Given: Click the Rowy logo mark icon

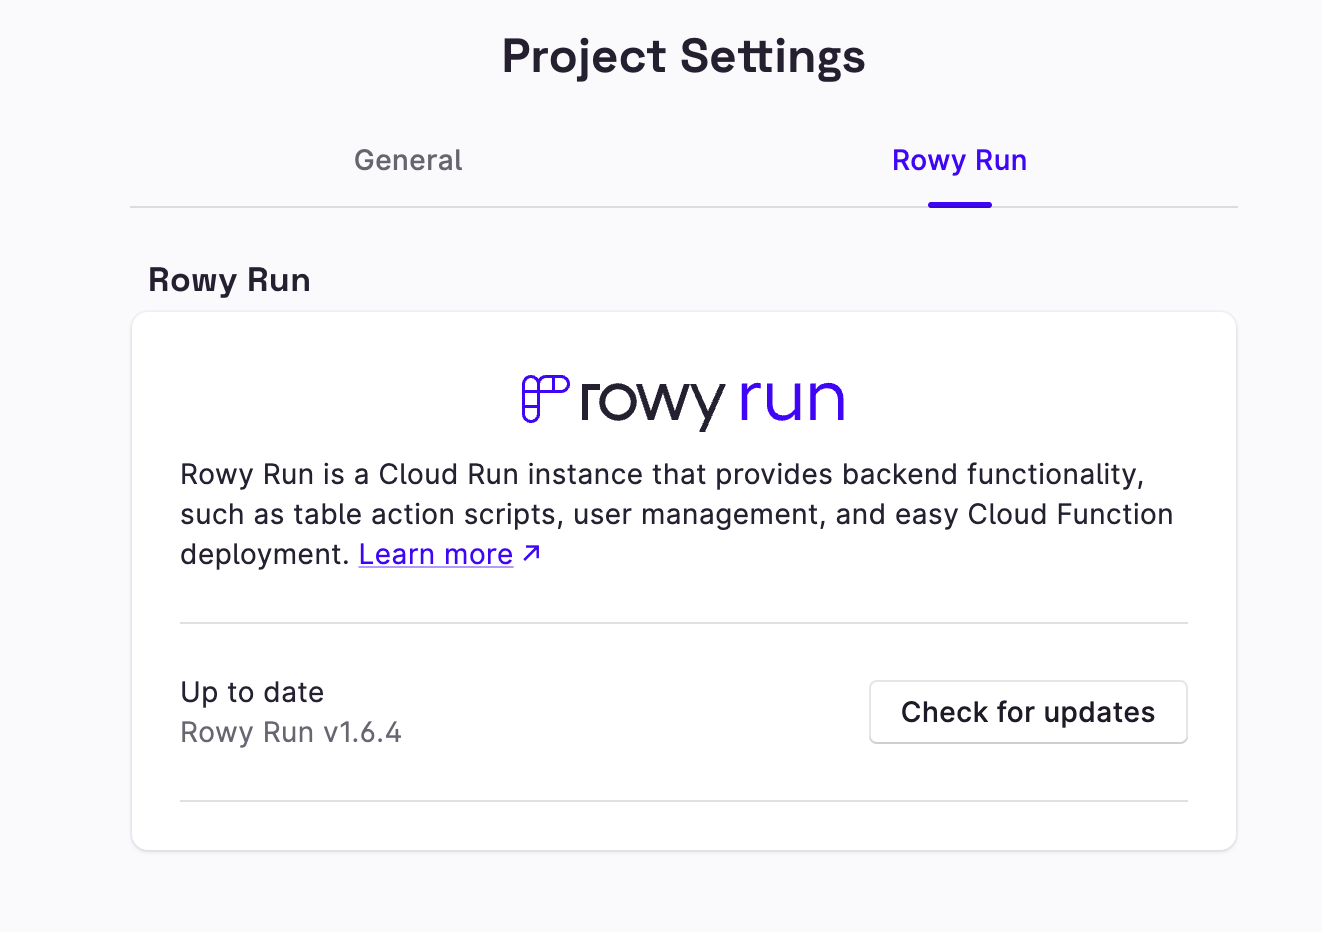Looking at the screenshot, I should click(545, 399).
